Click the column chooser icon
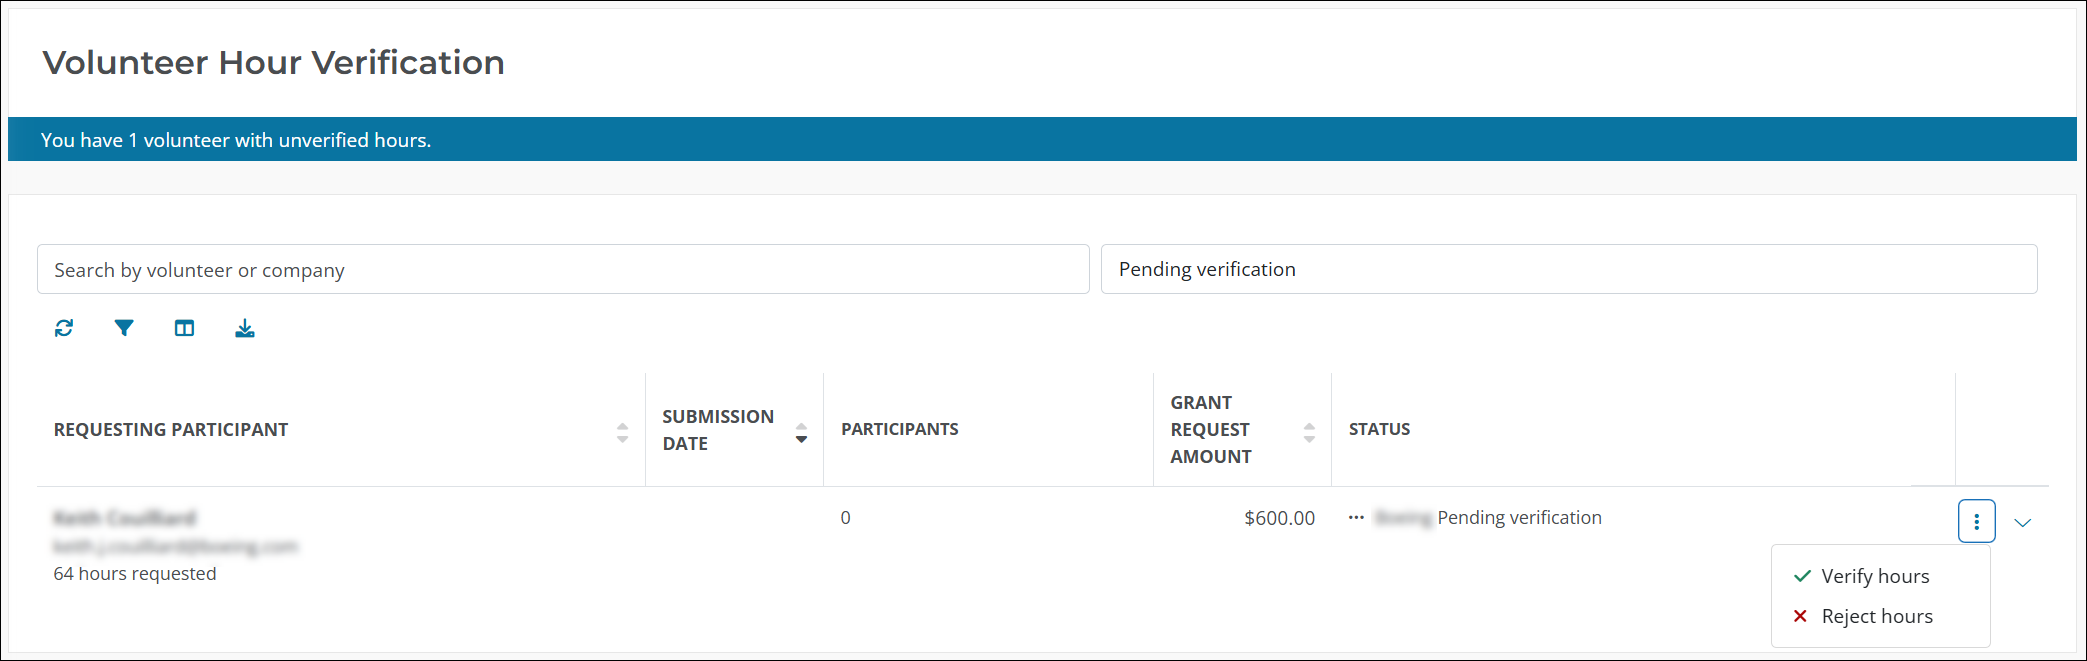Image resolution: width=2087 pixels, height=661 pixels. point(184,328)
